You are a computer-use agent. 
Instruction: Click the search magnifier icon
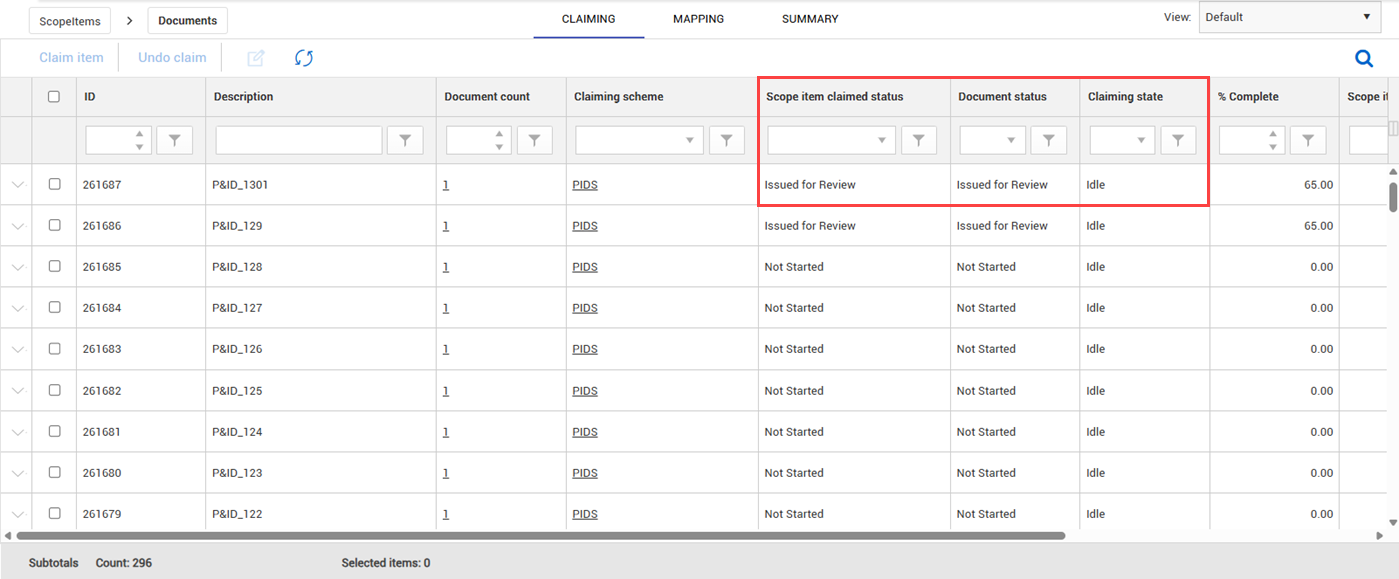pos(1364,59)
